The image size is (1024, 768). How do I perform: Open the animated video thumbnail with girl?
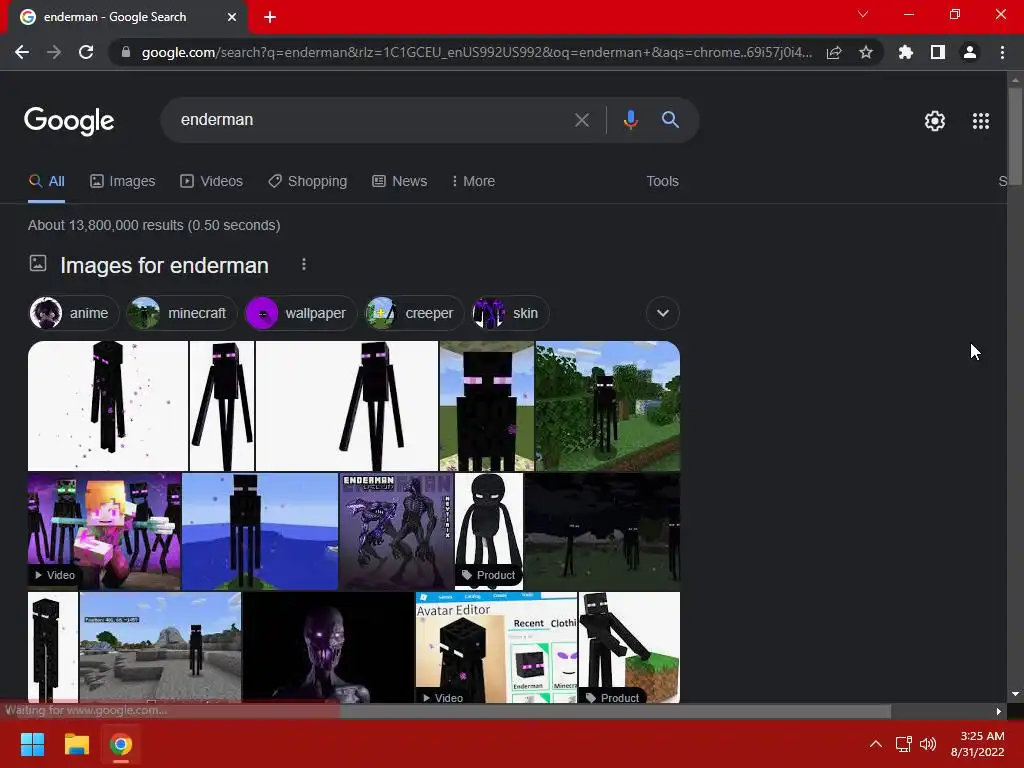pos(104,532)
